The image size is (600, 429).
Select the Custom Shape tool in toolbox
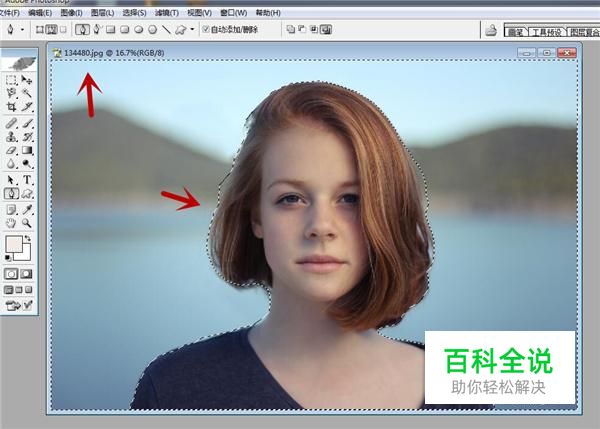coord(27,194)
